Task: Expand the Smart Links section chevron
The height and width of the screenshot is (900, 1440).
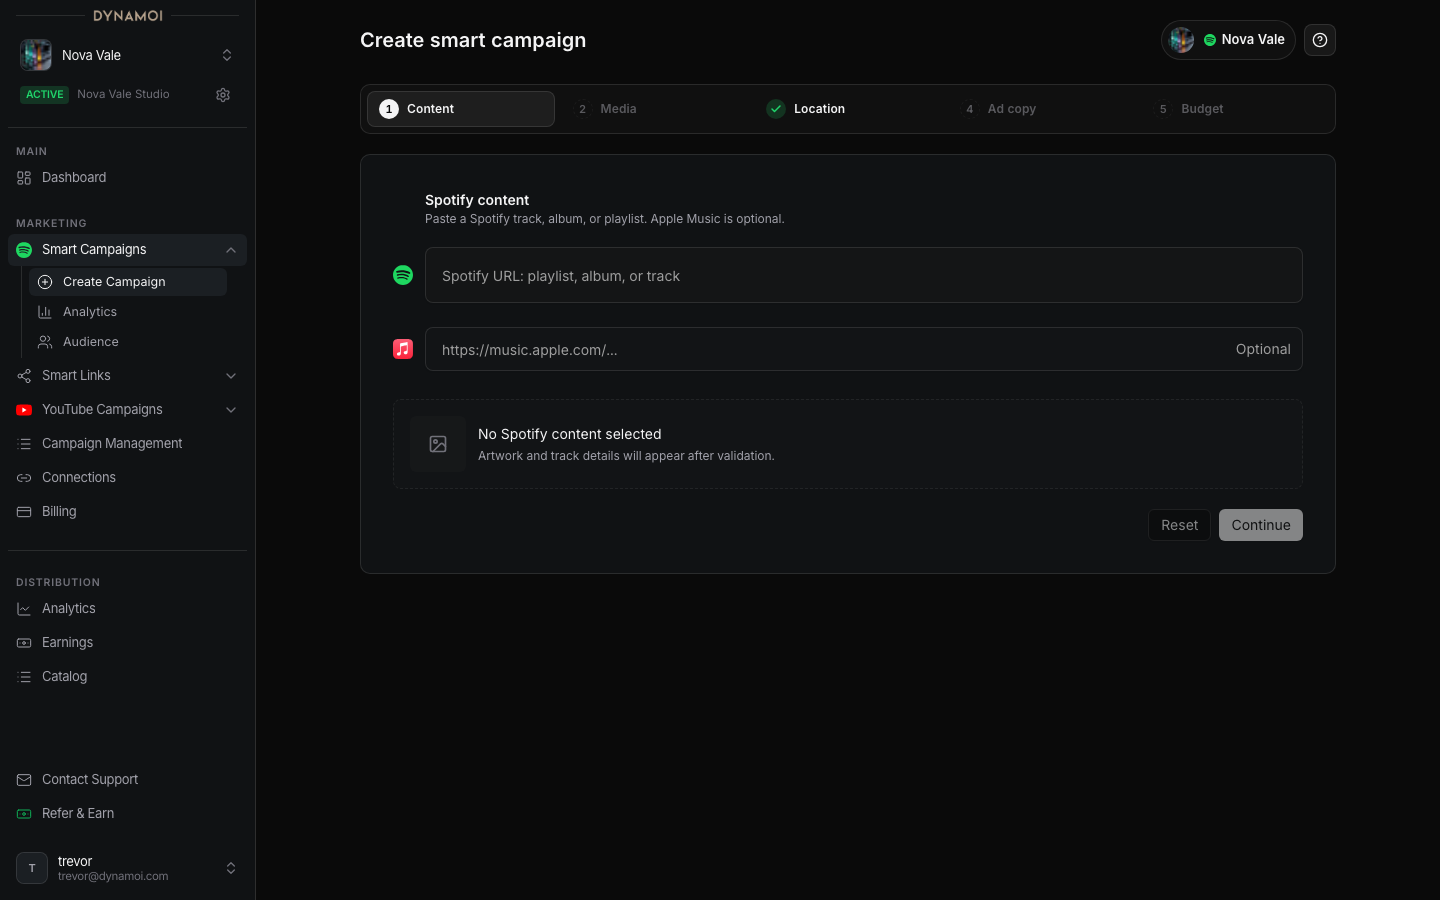Action: (x=231, y=376)
